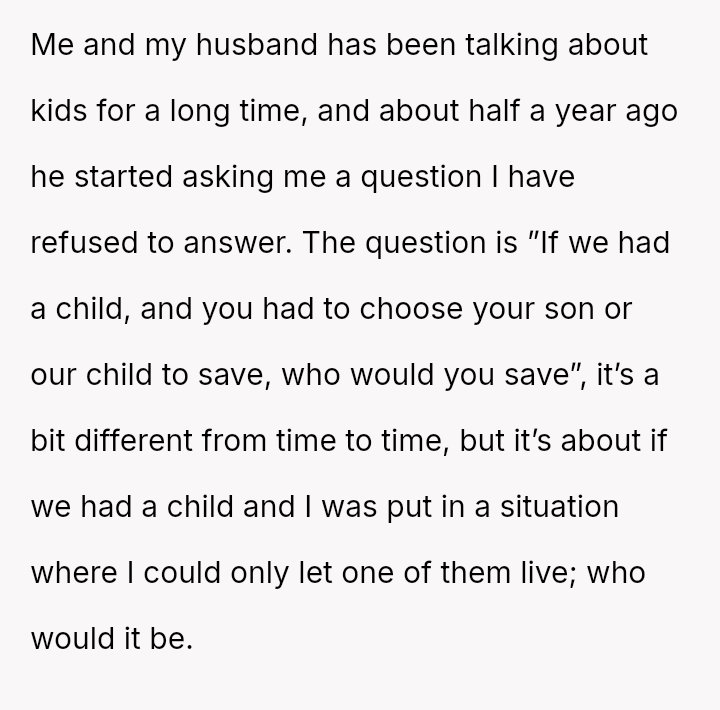This screenshot has width=720, height=710.
Task: Select the word "asking" in the text
Action: click(231, 177)
